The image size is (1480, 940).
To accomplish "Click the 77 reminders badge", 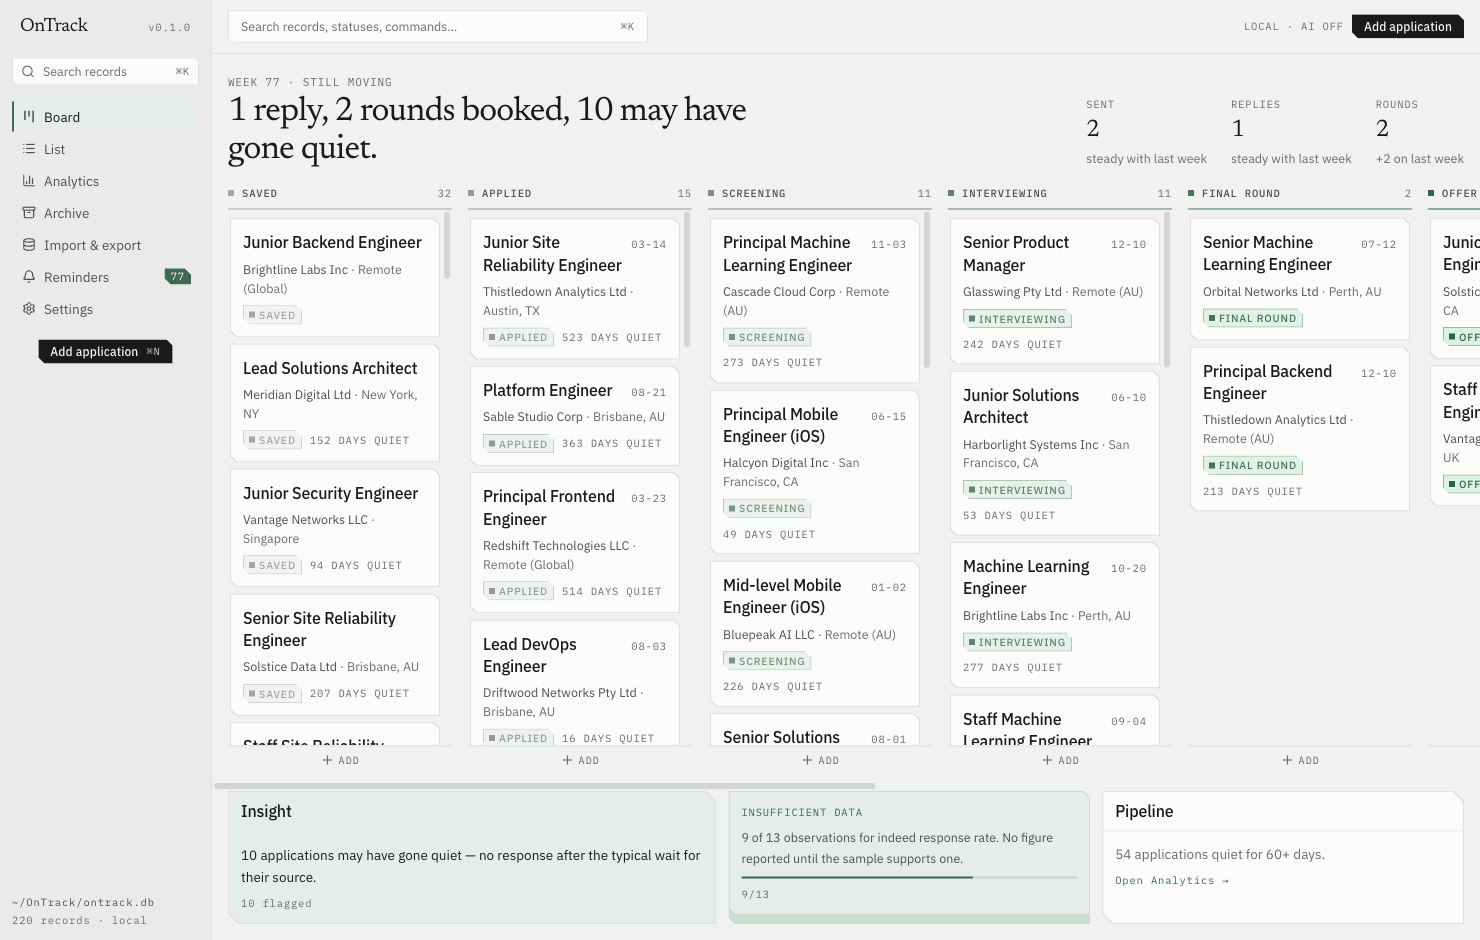I will [177, 277].
